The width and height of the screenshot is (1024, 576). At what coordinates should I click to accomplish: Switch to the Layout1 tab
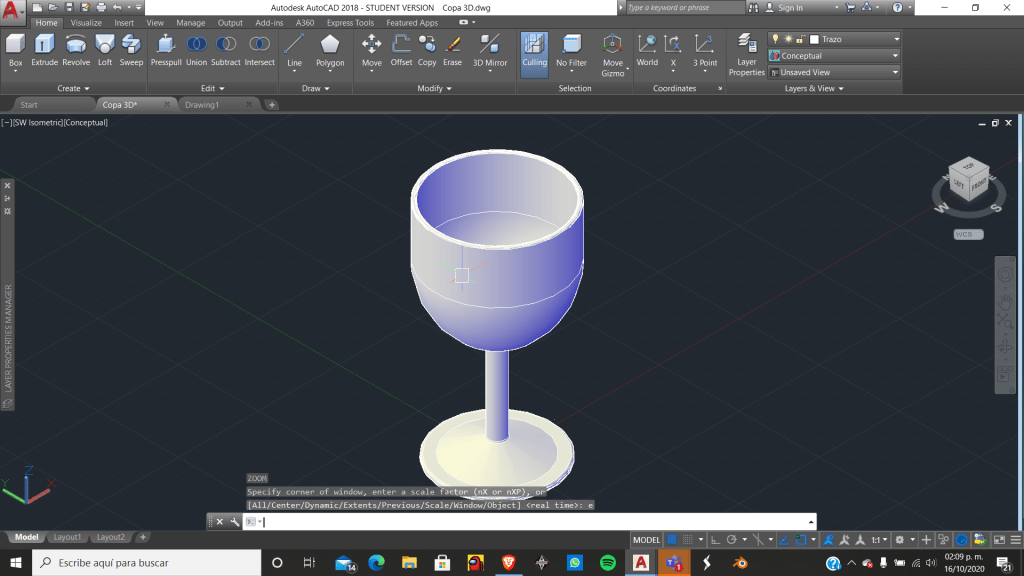pyautogui.click(x=68, y=537)
